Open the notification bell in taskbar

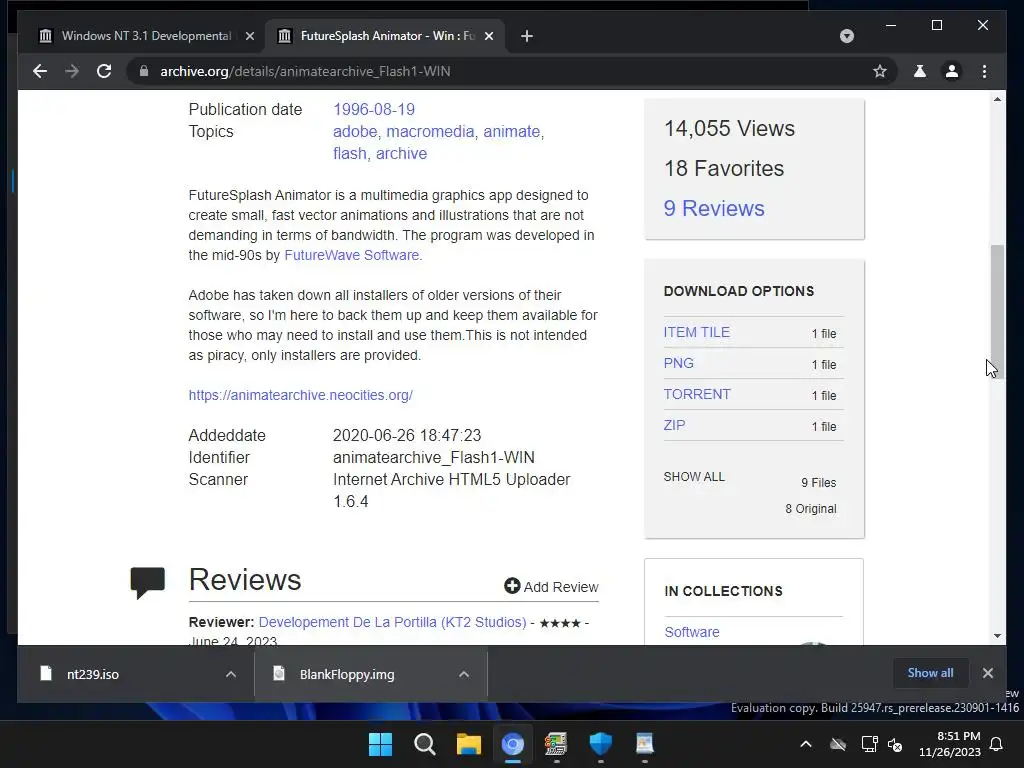pyautogui.click(x=997, y=744)
